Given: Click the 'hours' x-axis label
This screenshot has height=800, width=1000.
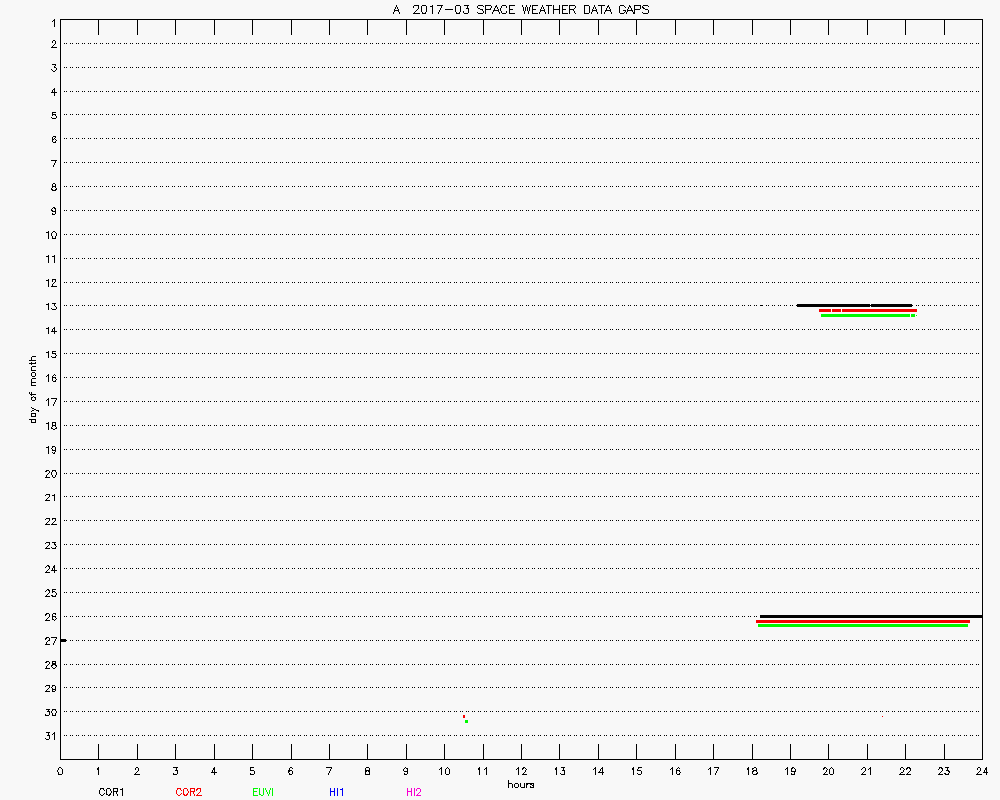Looking at the screenshot, I should [520, 785].
